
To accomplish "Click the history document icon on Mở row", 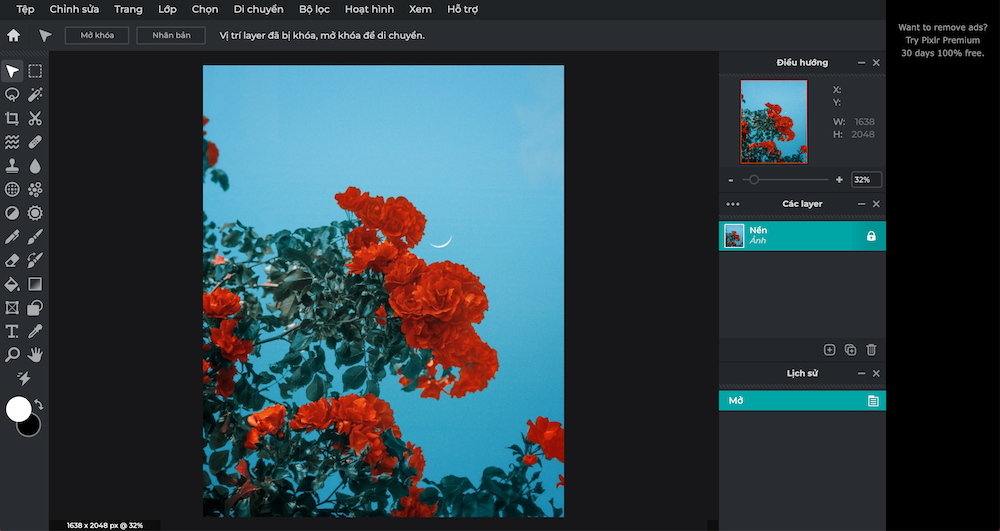I will [873, 401].
